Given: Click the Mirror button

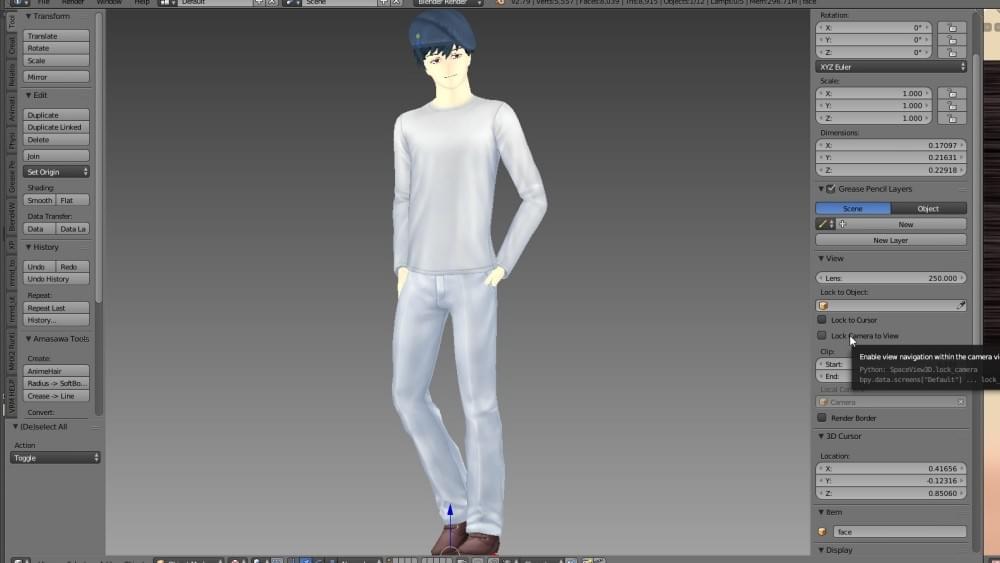Looking at the screenshot, I should 56,77.
